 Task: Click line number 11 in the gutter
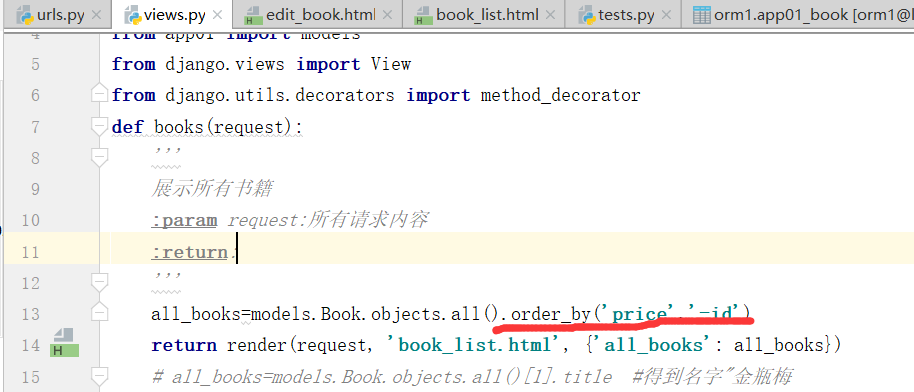[30, 252]
